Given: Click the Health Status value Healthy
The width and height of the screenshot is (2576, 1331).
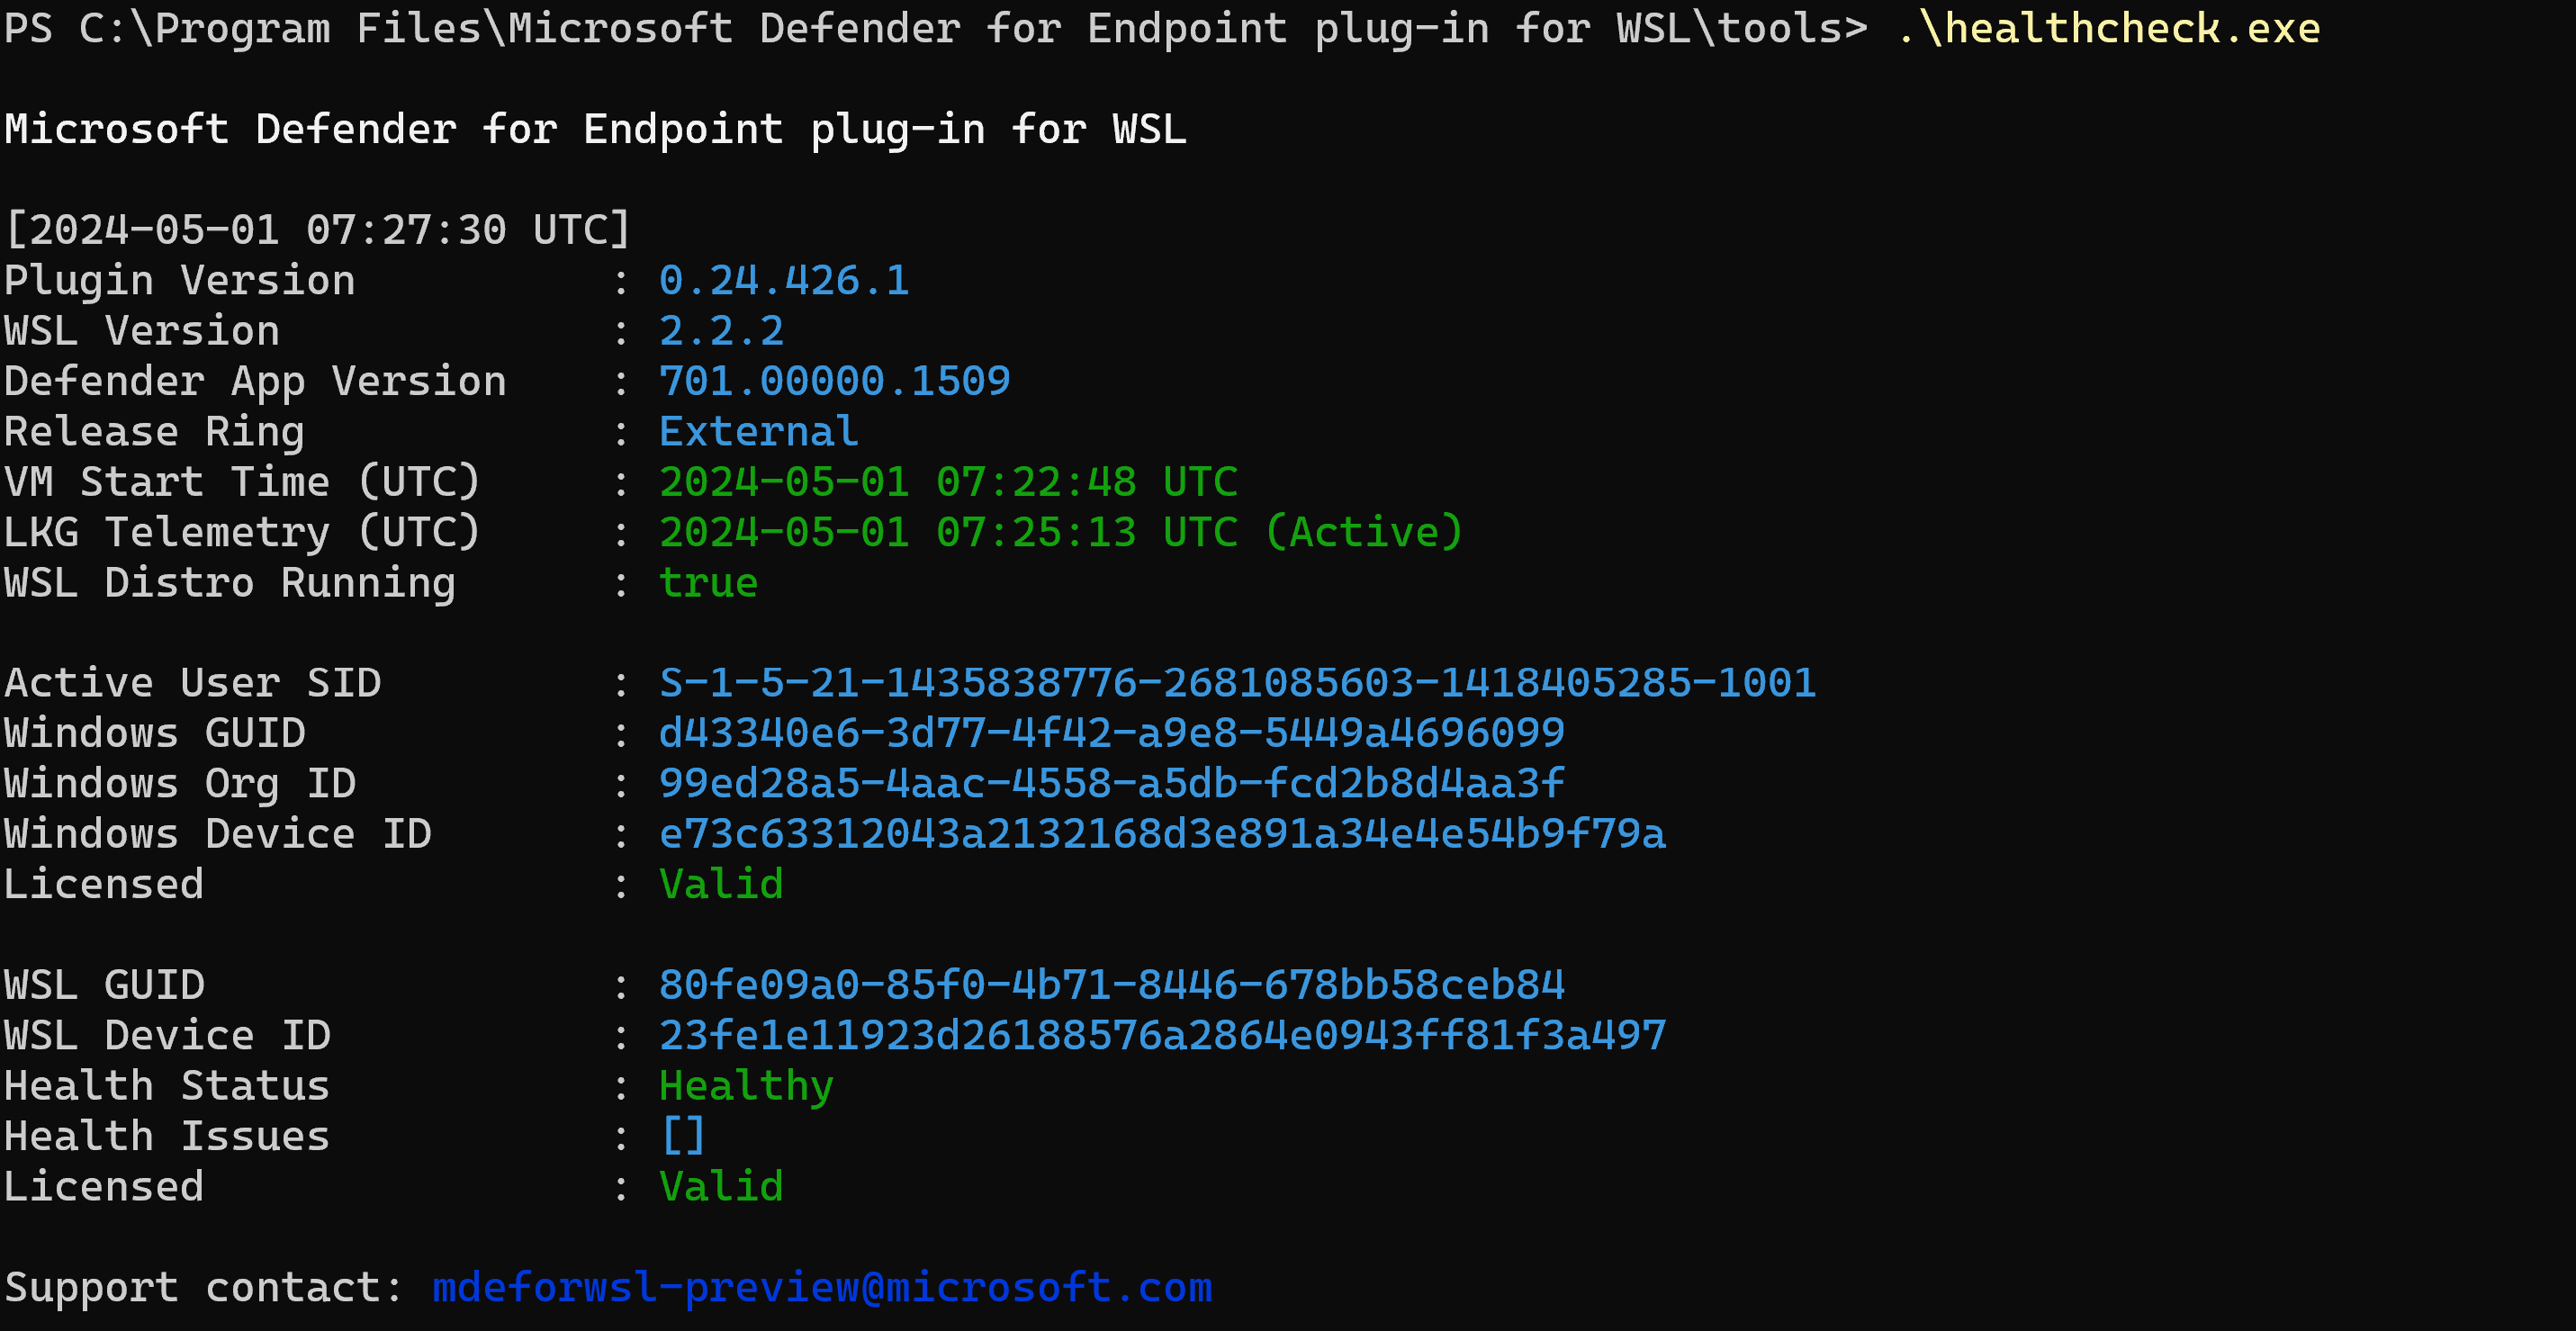Looking at the screenshot, I should [x=746, y=1086].
